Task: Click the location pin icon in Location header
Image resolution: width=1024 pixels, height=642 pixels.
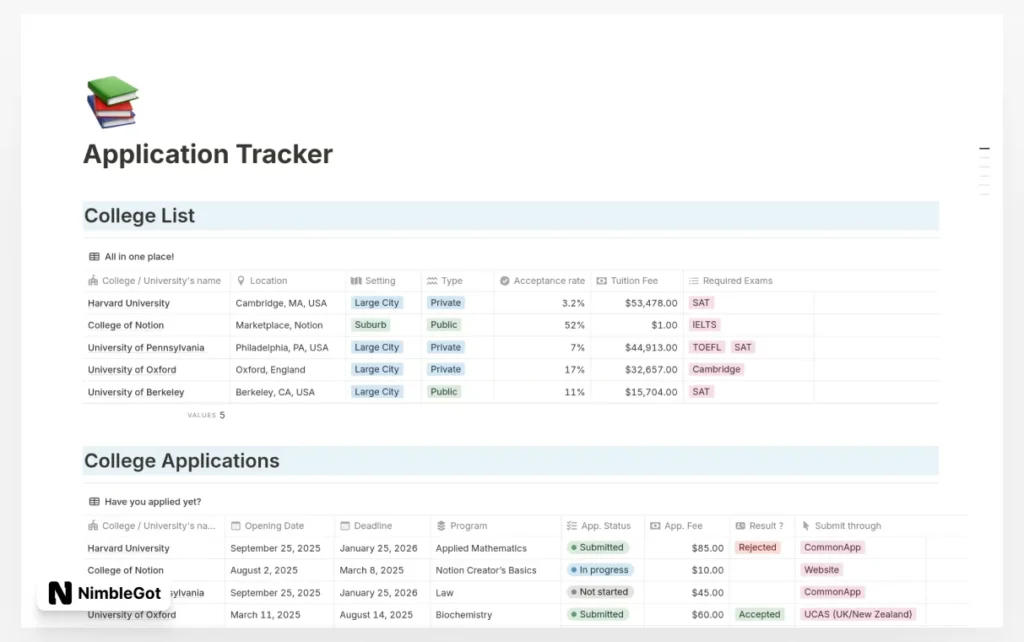Action: pyautogui.click(x=241, y=281)
